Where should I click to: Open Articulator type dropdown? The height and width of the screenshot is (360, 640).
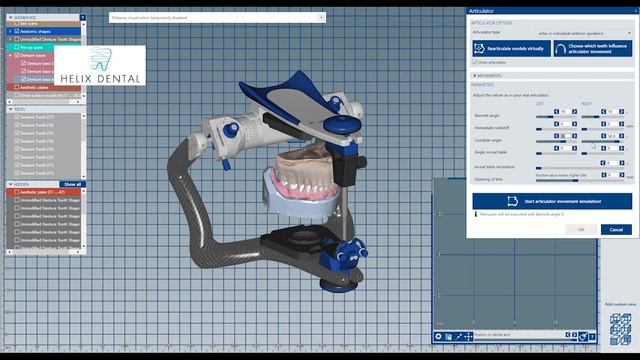tap(584, 33)
